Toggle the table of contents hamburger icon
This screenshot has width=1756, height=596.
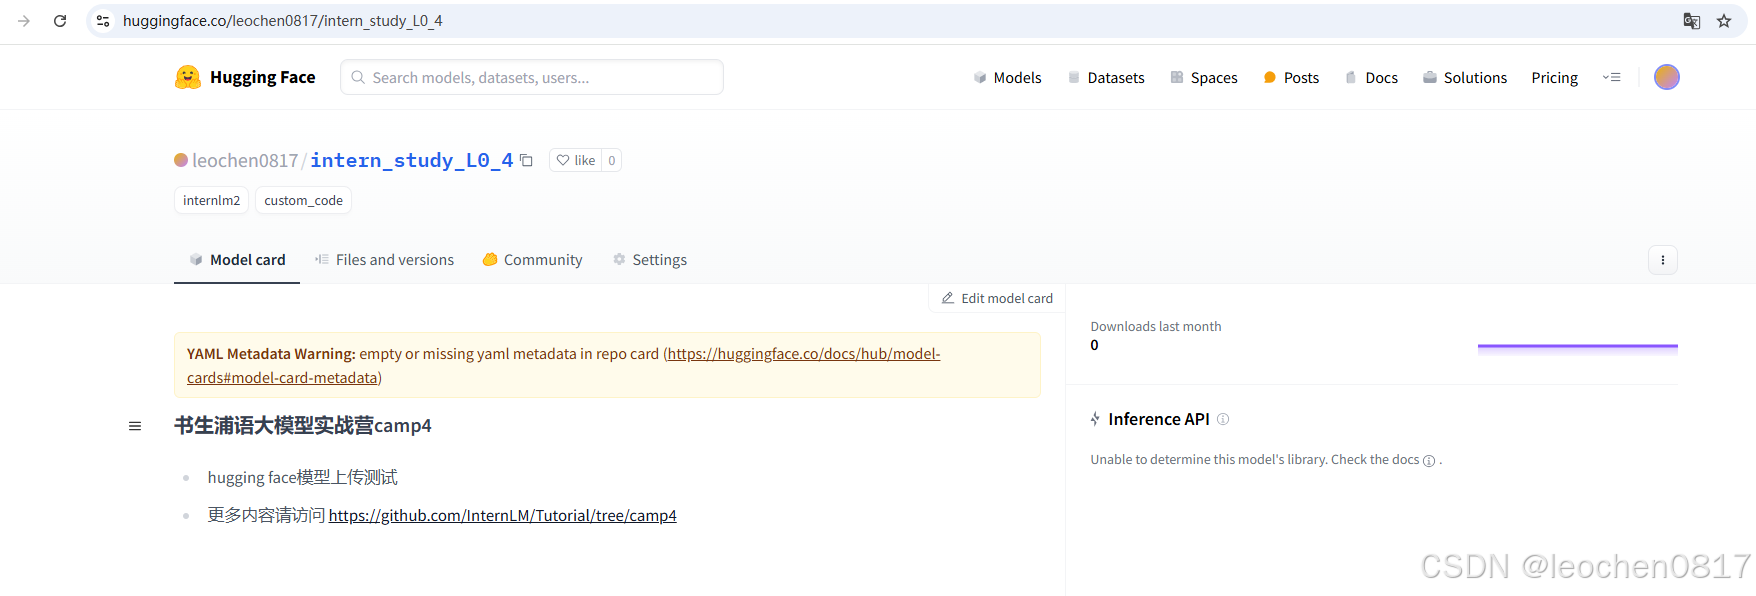tap(135, 426)
